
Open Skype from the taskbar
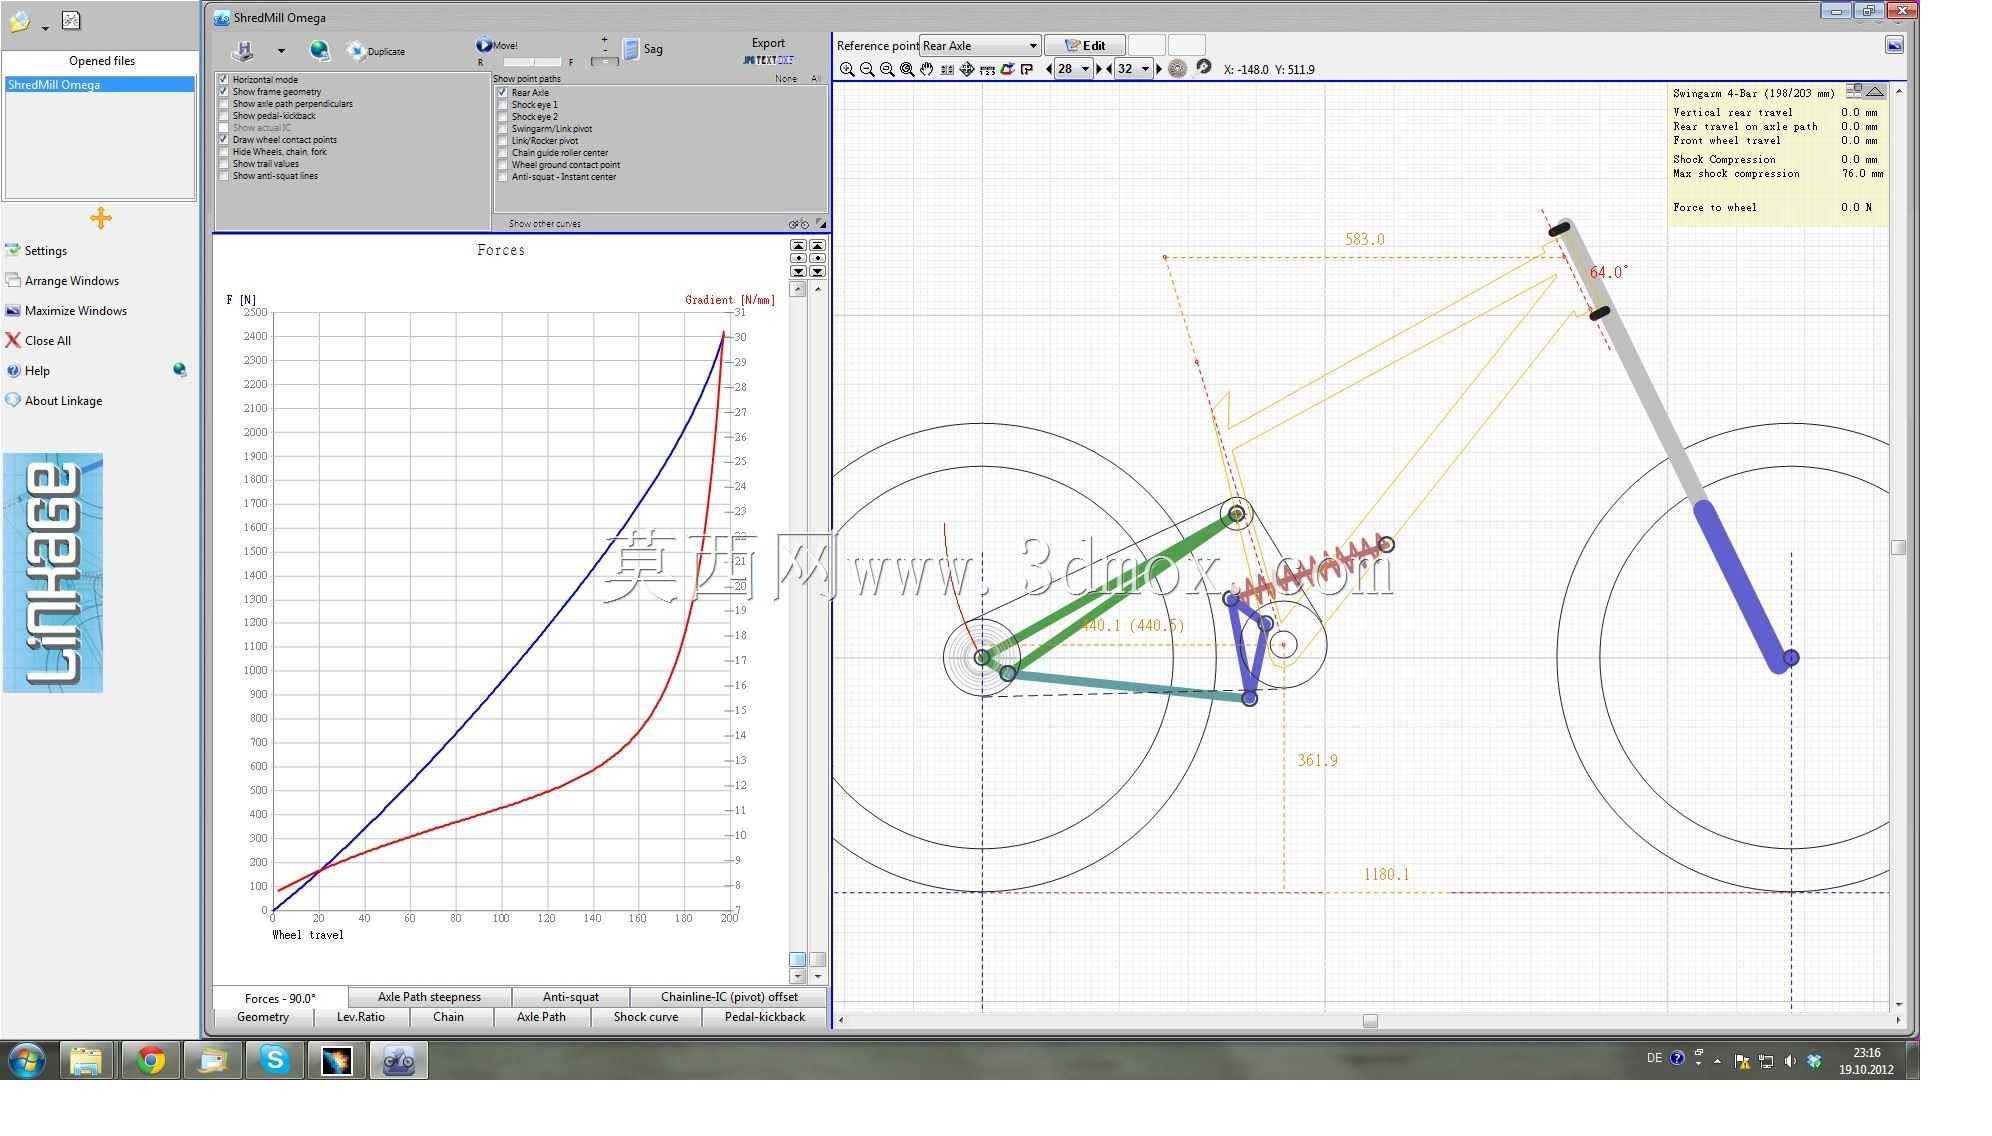(x=274, y=1060)
